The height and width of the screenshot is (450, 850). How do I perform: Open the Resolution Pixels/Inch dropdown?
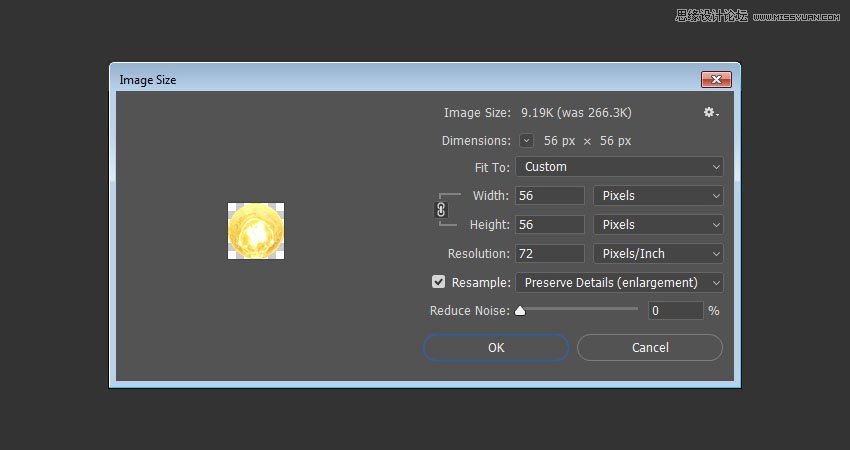658,254
